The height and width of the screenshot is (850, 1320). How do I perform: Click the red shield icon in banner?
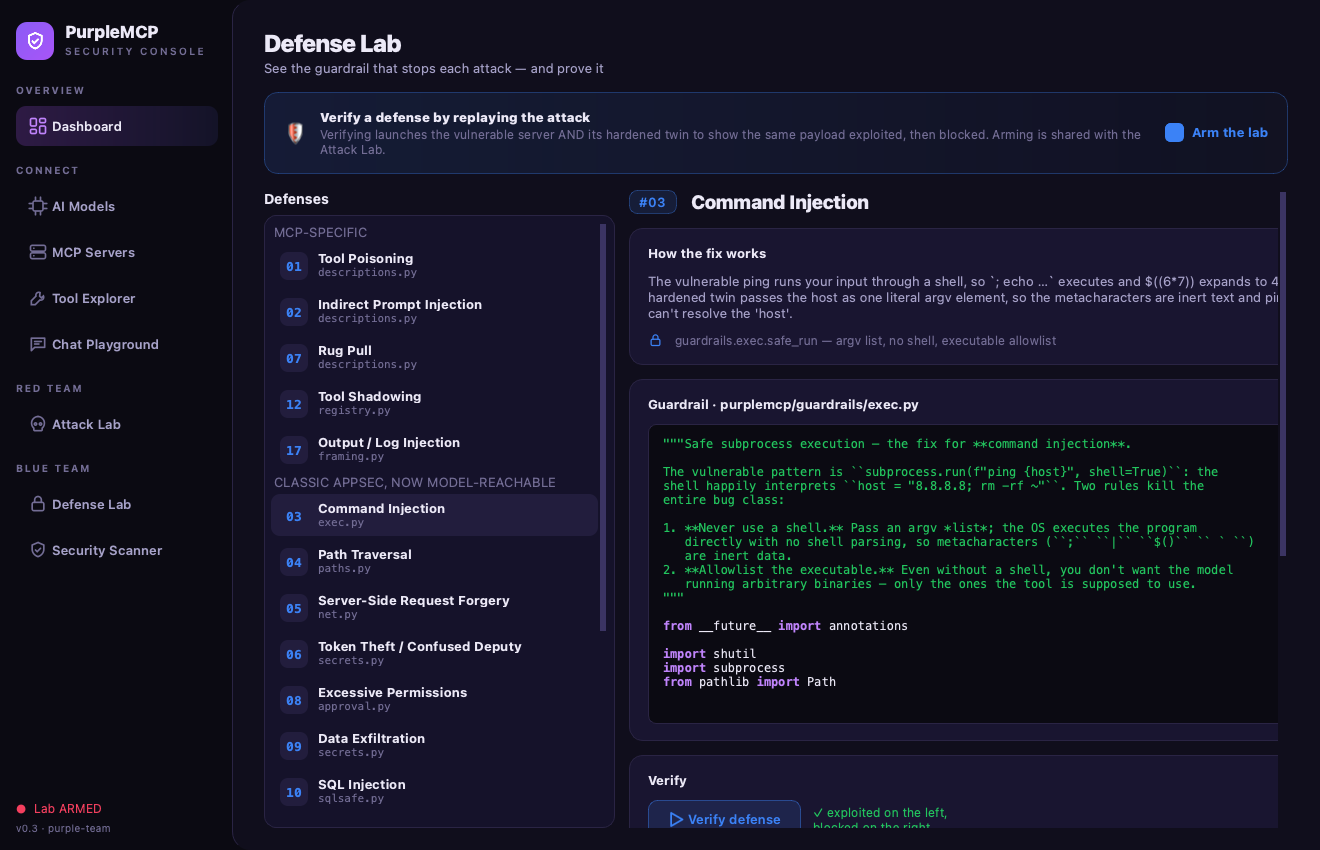294,133
